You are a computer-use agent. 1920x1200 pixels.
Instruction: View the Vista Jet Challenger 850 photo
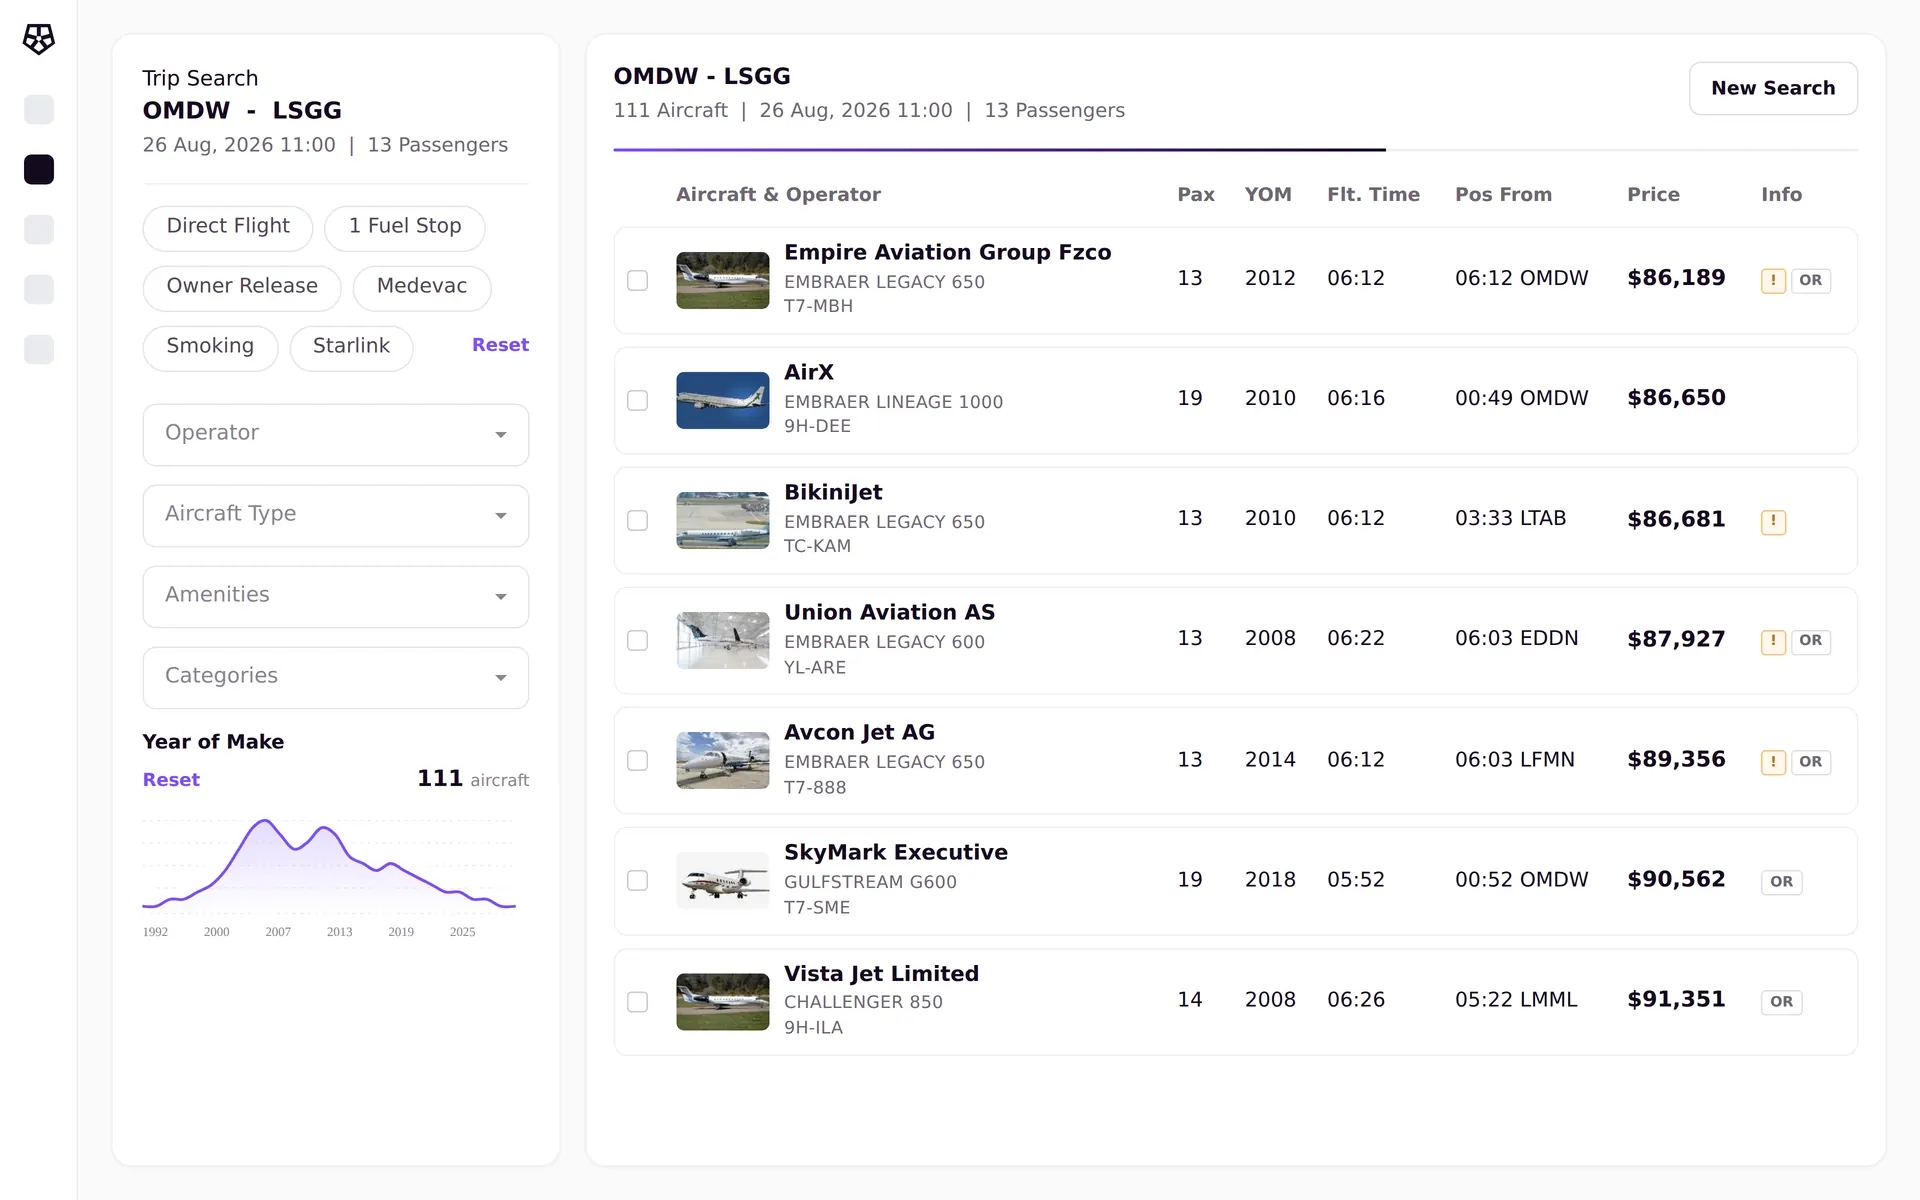(x=722, y=1001)
